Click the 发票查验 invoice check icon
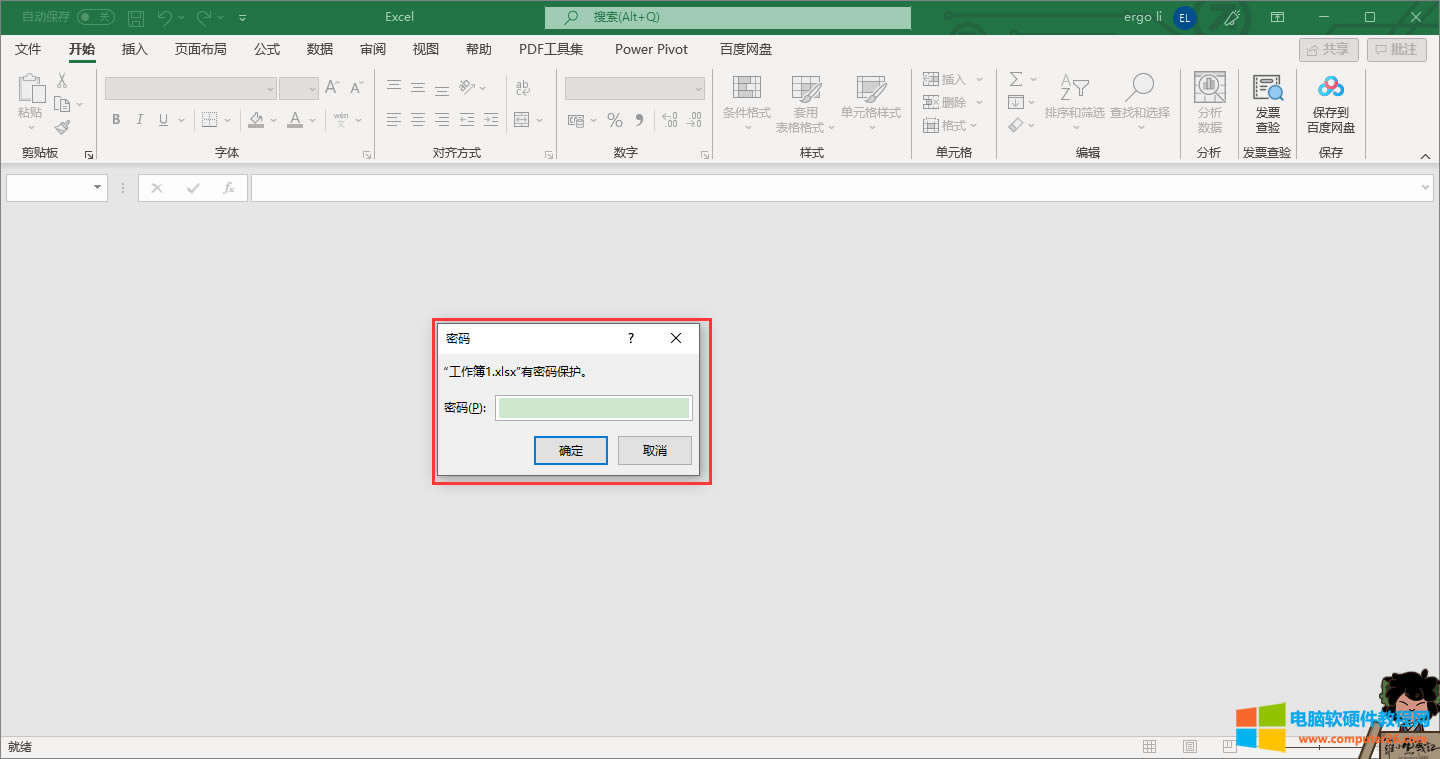The image size is (1440, 759). 1267,90
